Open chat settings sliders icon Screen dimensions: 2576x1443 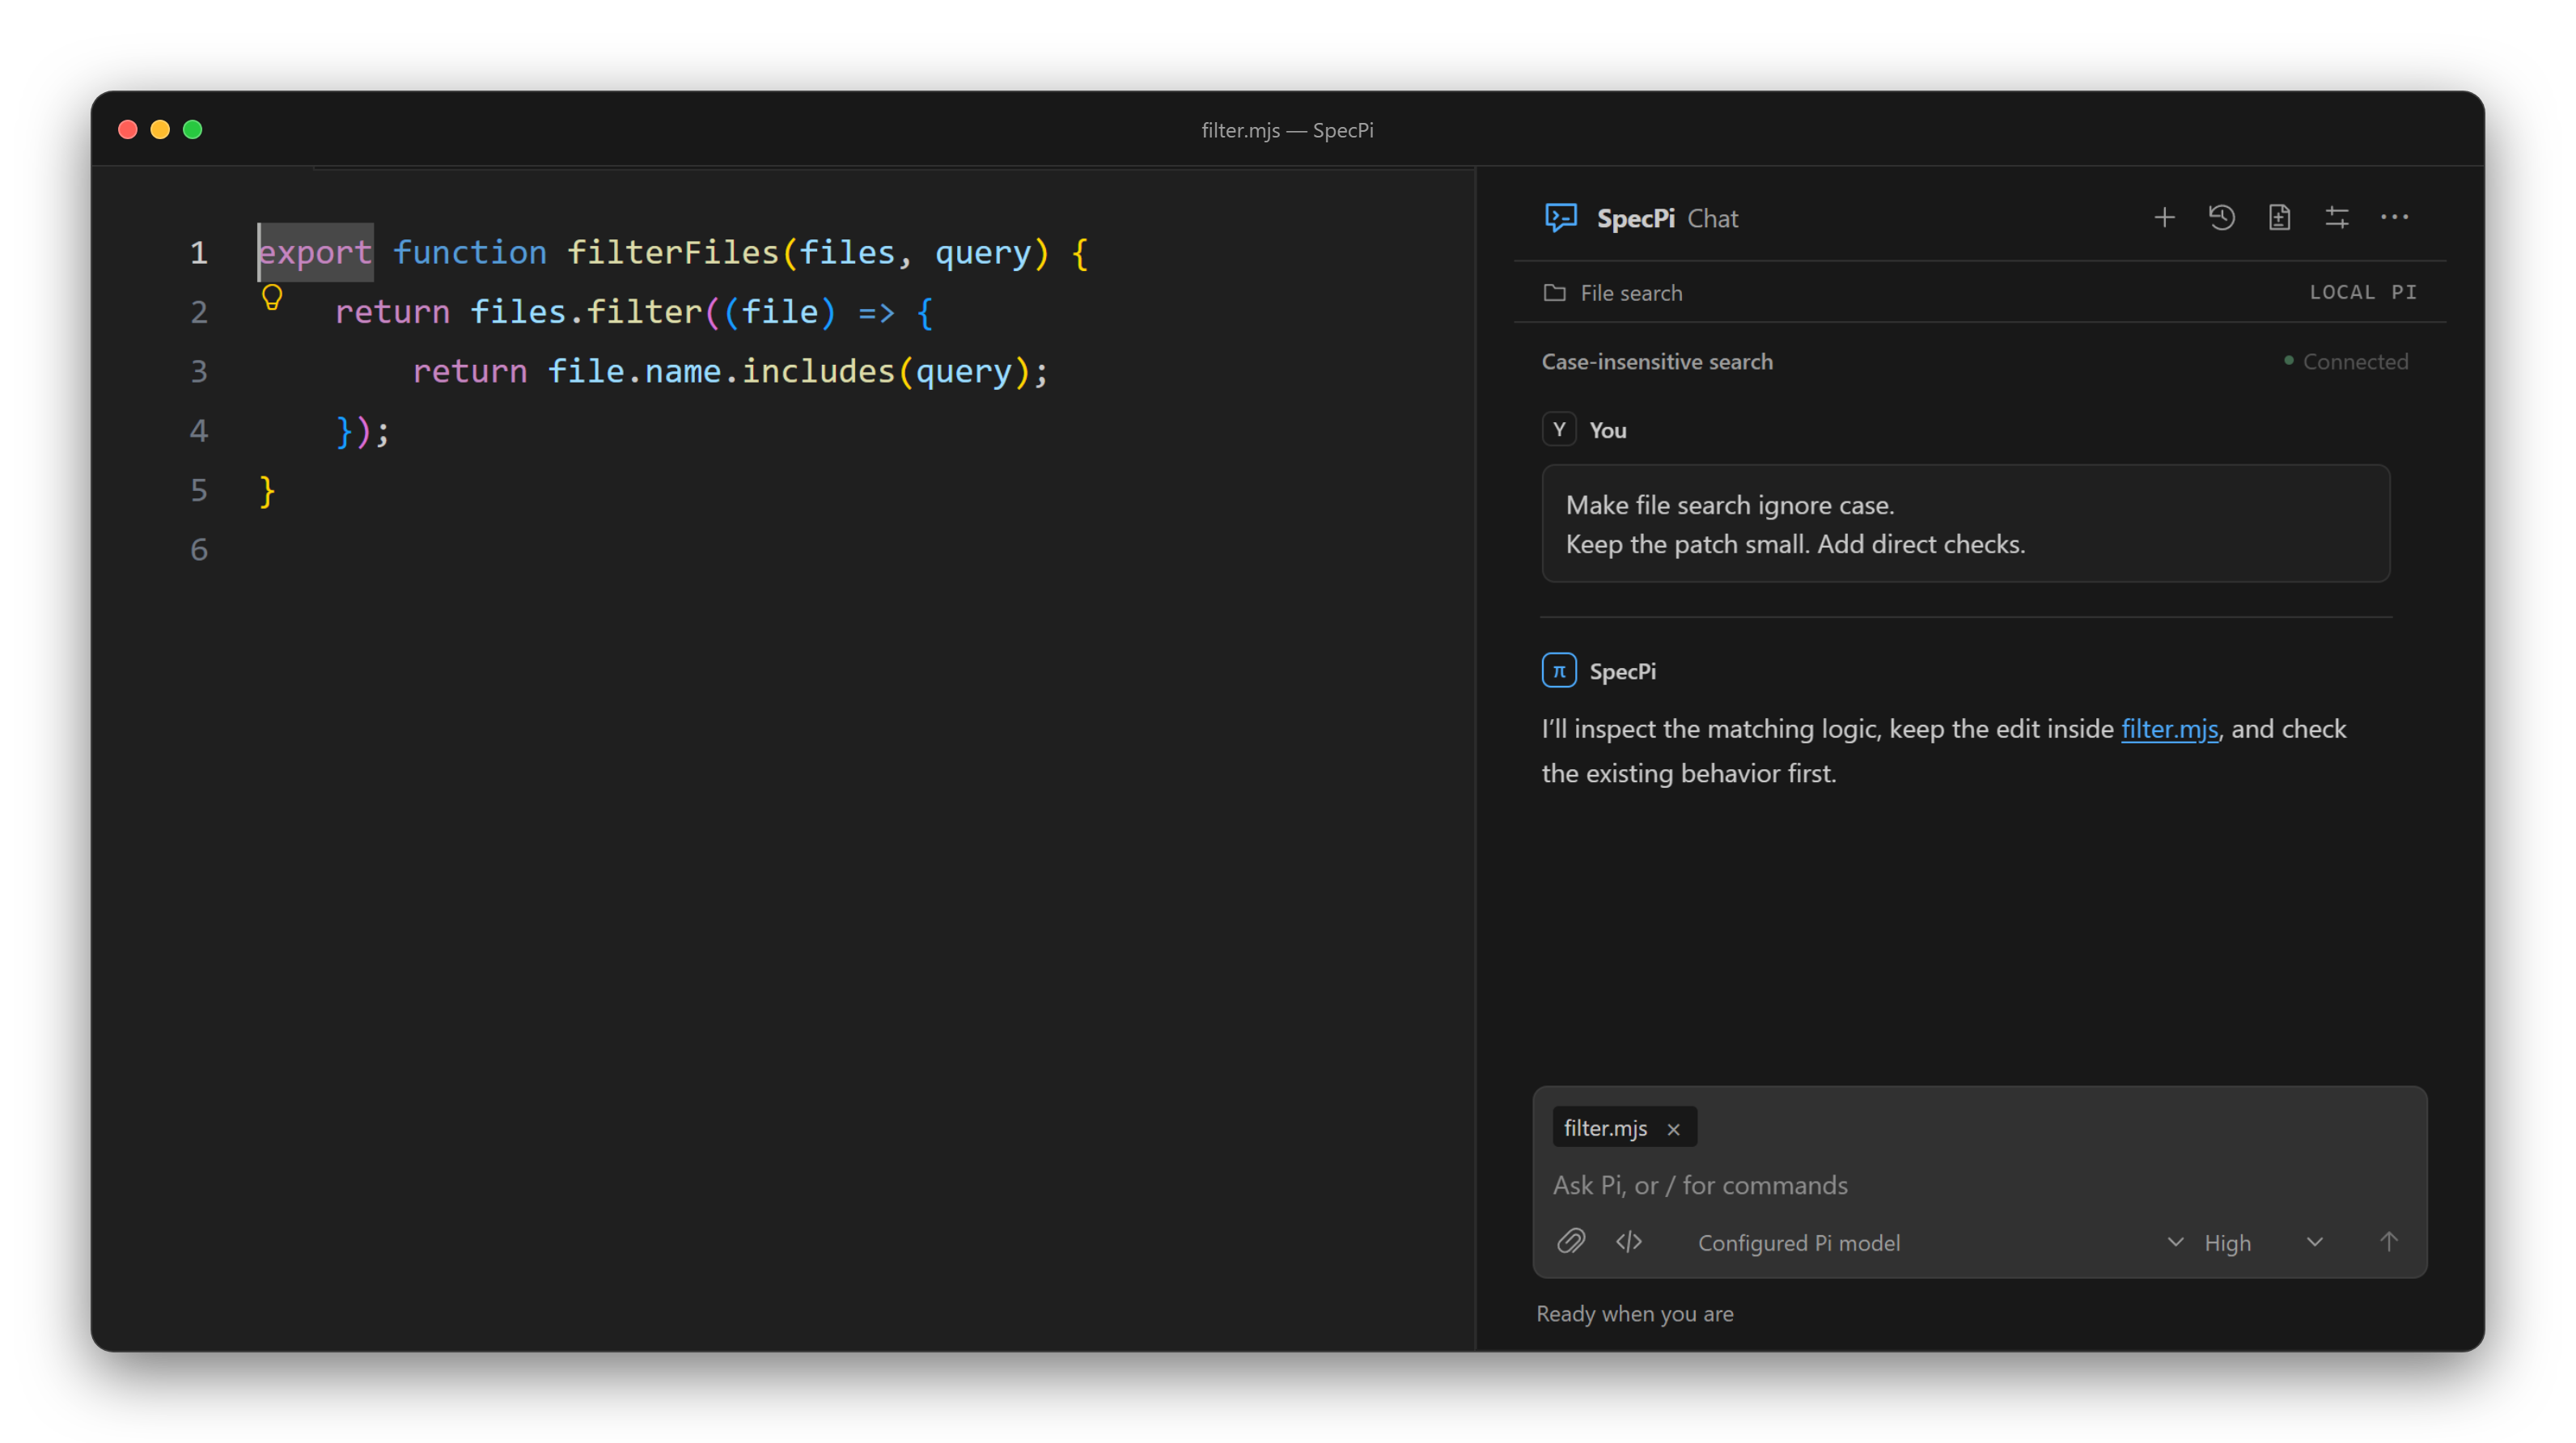point(2336,217)
